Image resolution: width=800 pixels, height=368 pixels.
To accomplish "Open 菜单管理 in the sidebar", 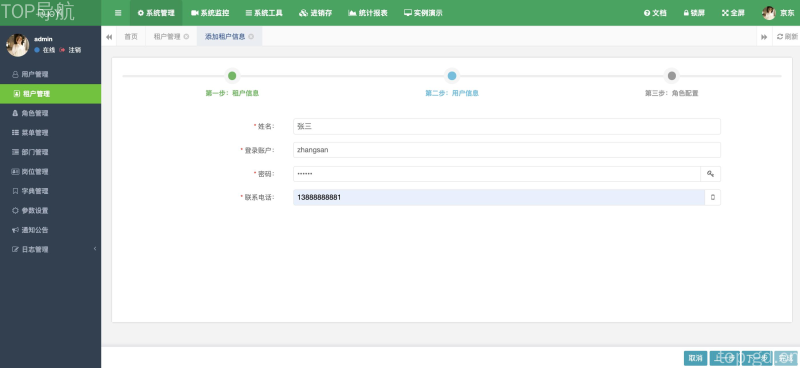I will point(51,133).
